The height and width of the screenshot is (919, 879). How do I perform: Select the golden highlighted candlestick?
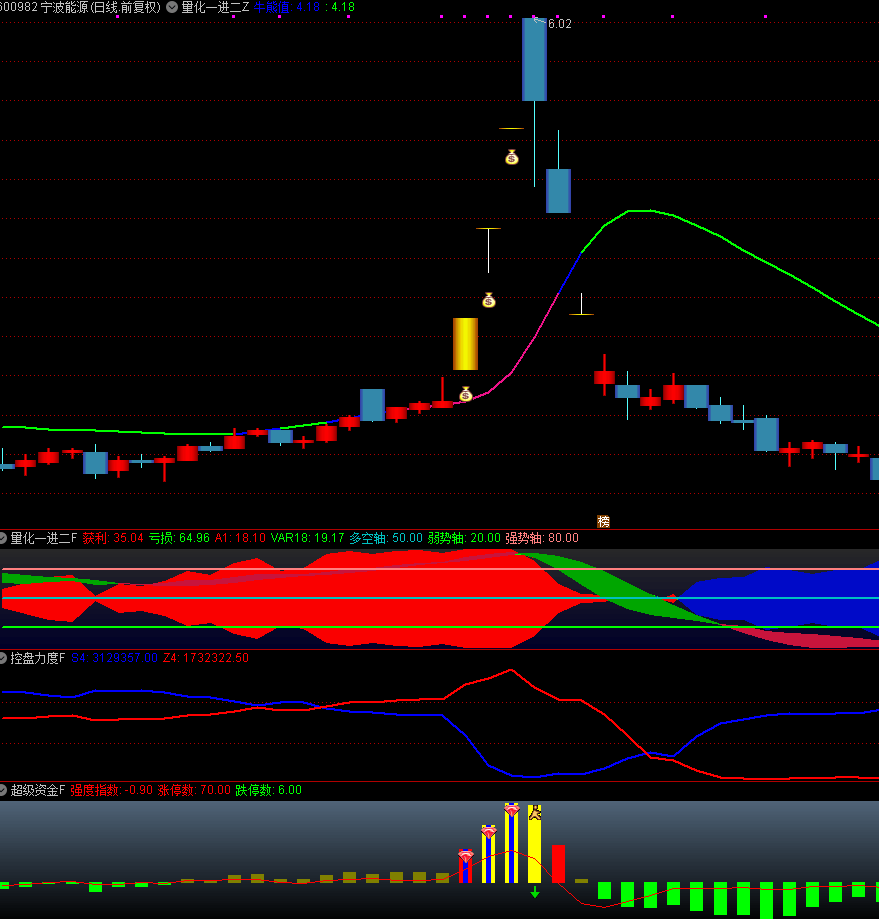pyautogui.click(x=465, y=344)
